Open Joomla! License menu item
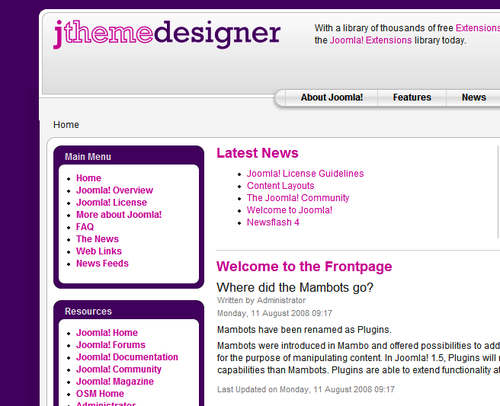This screenshot has height=406, width=500. tap(111, 202)
